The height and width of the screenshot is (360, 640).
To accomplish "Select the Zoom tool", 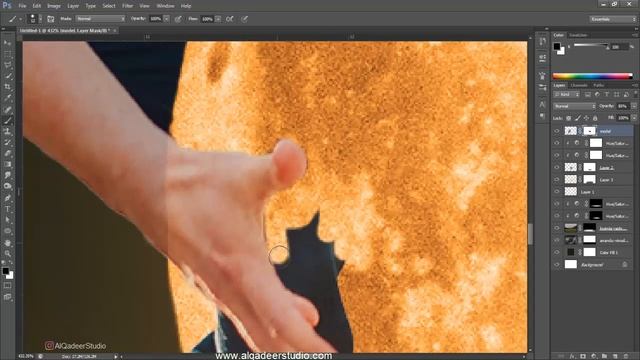I will click(x=7, y=253).
